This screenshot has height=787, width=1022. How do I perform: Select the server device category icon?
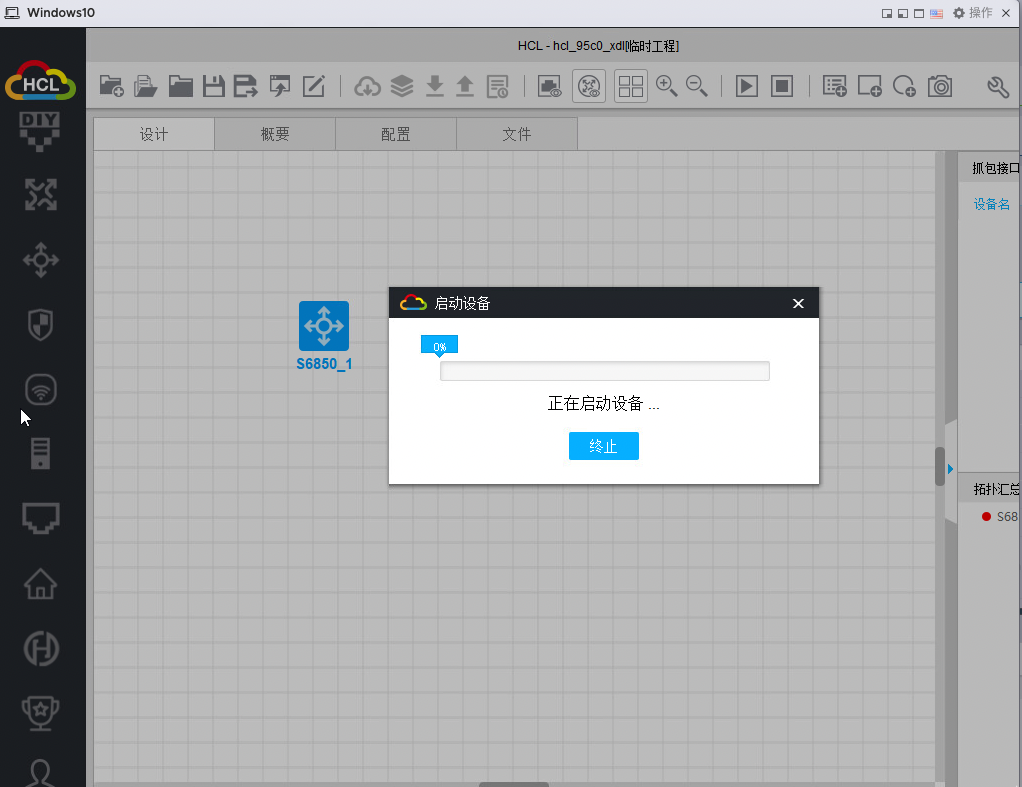[x=40, y=453]
